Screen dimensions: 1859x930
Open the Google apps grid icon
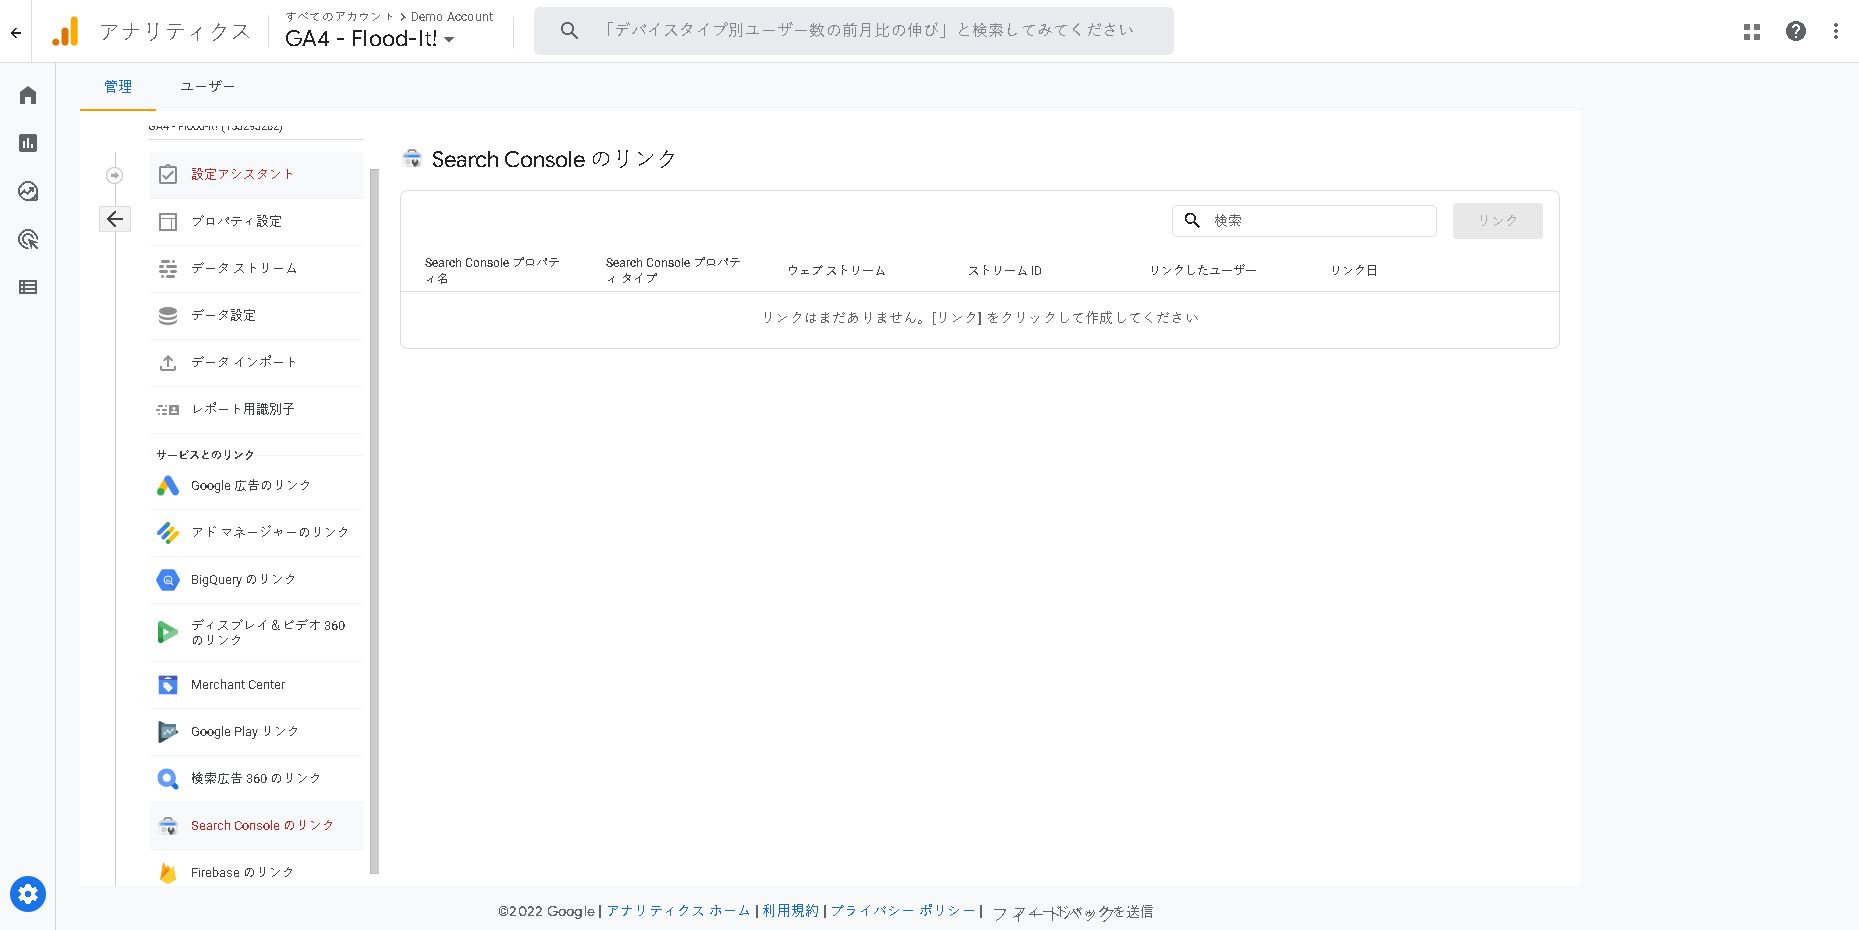[1752, 32]
